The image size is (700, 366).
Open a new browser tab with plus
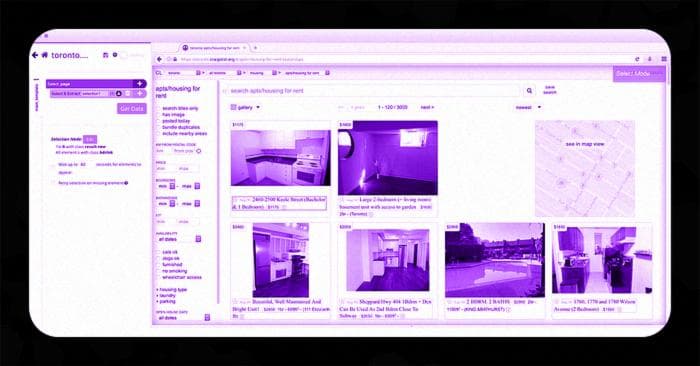coord(255,48)
